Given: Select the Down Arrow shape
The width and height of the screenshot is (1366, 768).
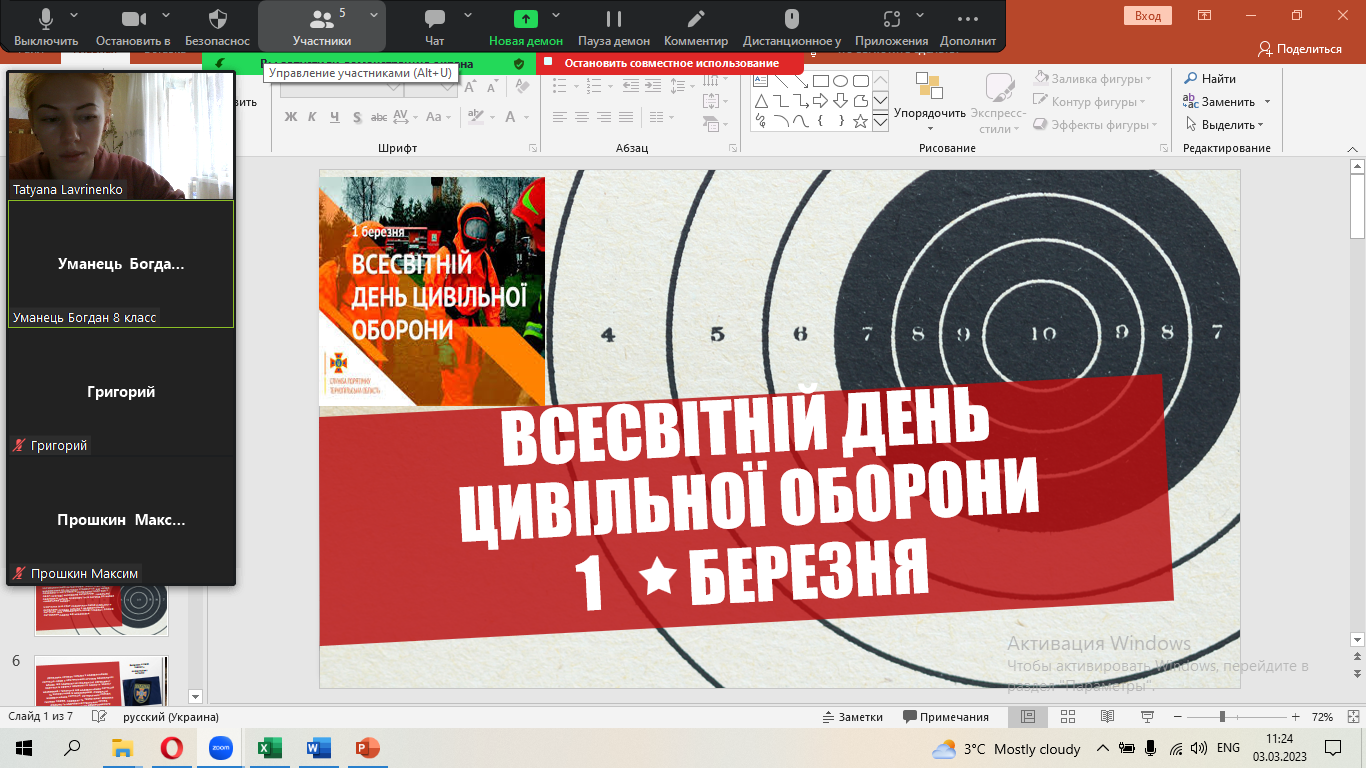Looking at the screenshot, I should [840, 101].
